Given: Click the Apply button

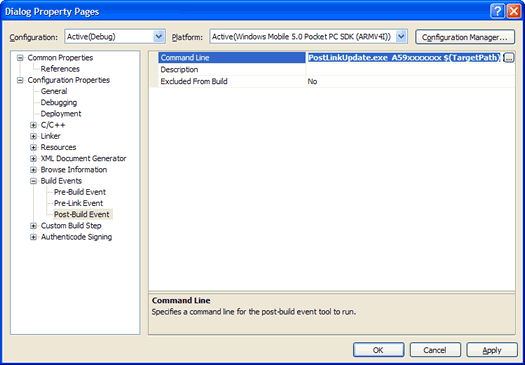Looking at the screenshot, I should (492, 350).
